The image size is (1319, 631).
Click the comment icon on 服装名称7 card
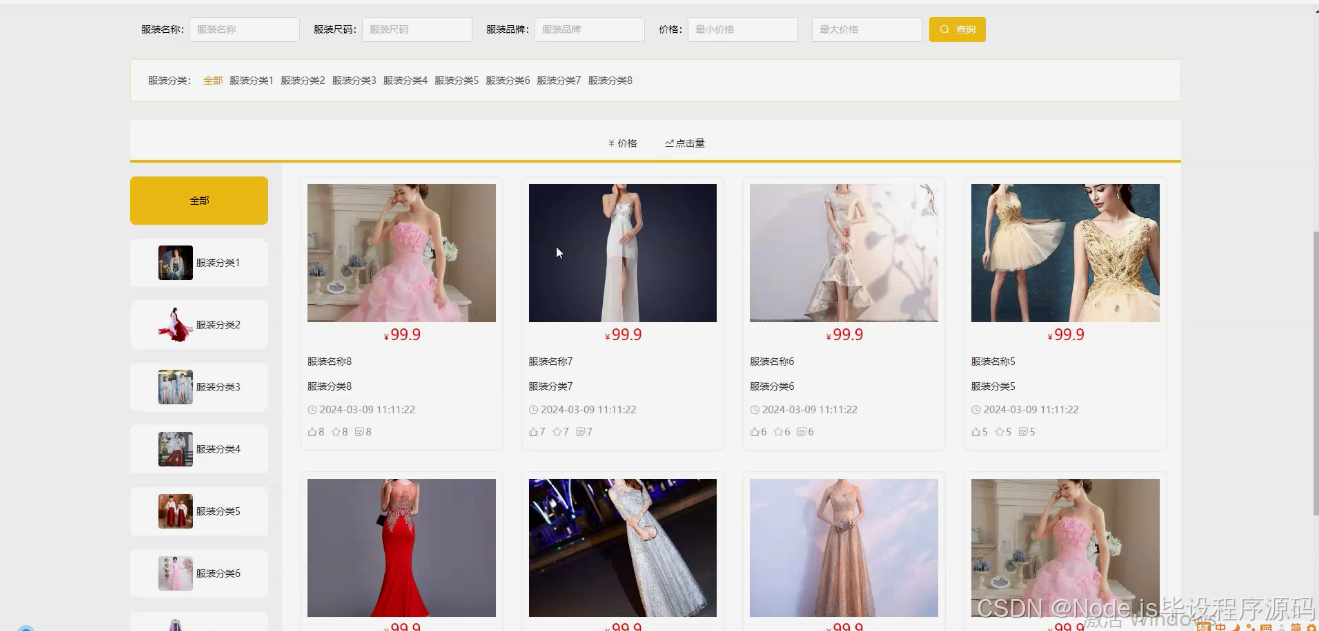(581, 432)
